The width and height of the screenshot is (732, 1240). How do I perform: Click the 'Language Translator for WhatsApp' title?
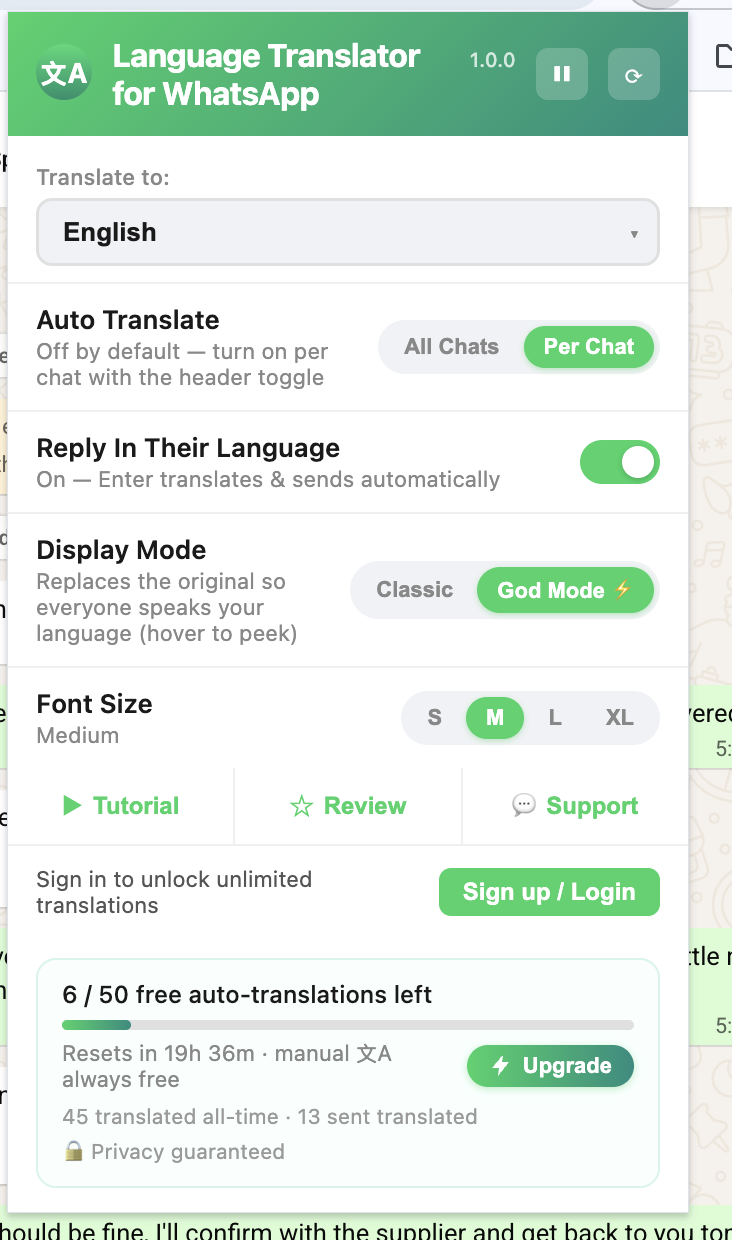click(266, 75)
